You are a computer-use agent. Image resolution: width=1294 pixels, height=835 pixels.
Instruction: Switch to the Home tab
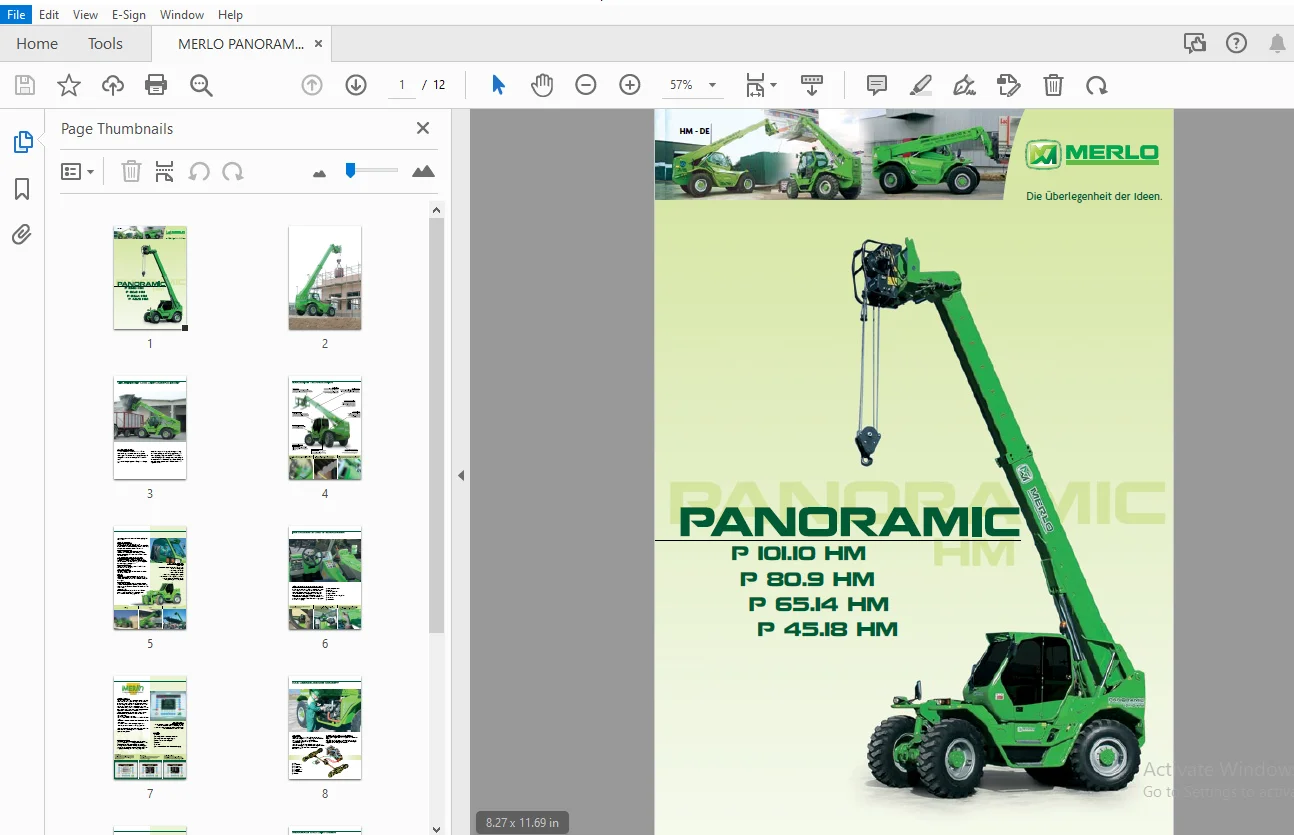pyautogui.click(x=37, y=44)
